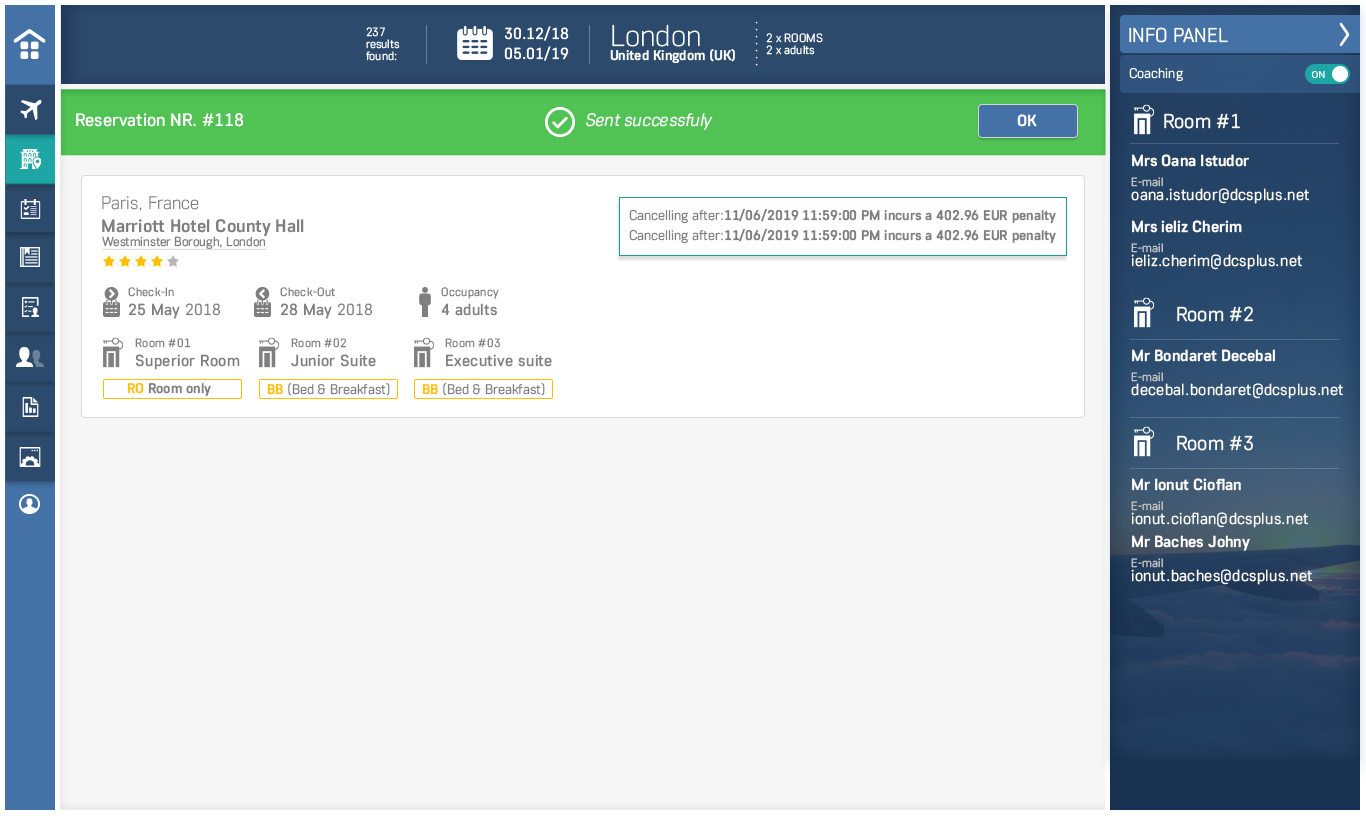Viewport: 1366px width, 816px height.
Task: Open the certificate document with person icon
Action: point(30,307)
